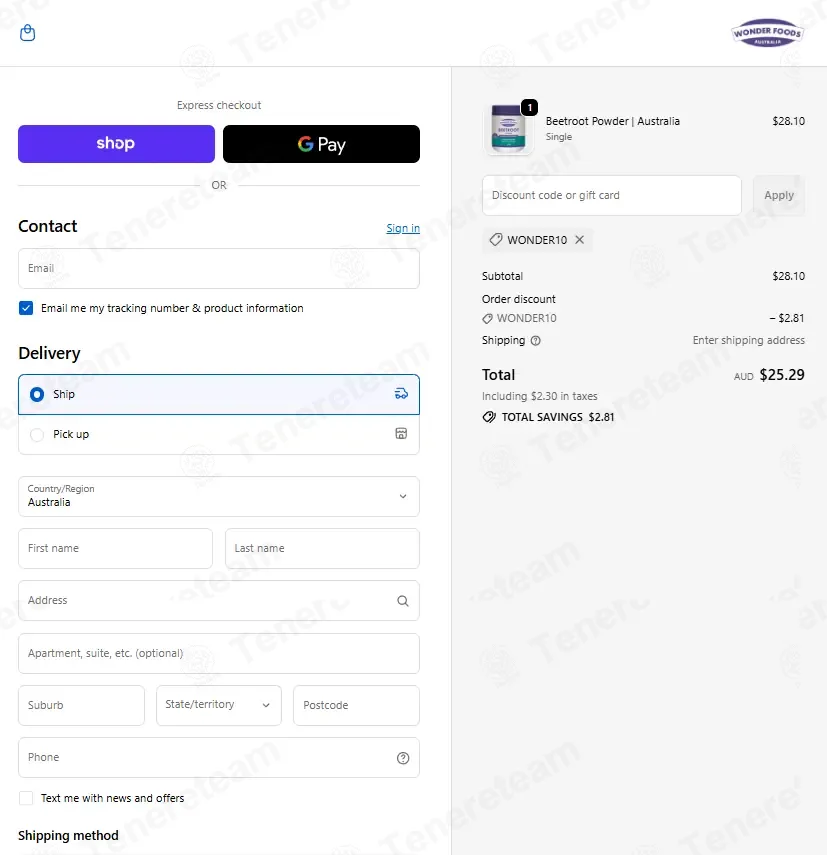This screenshot has width=827, height=855.
Task: Click the Total Savings tag icon
Action: click(489, 417)
